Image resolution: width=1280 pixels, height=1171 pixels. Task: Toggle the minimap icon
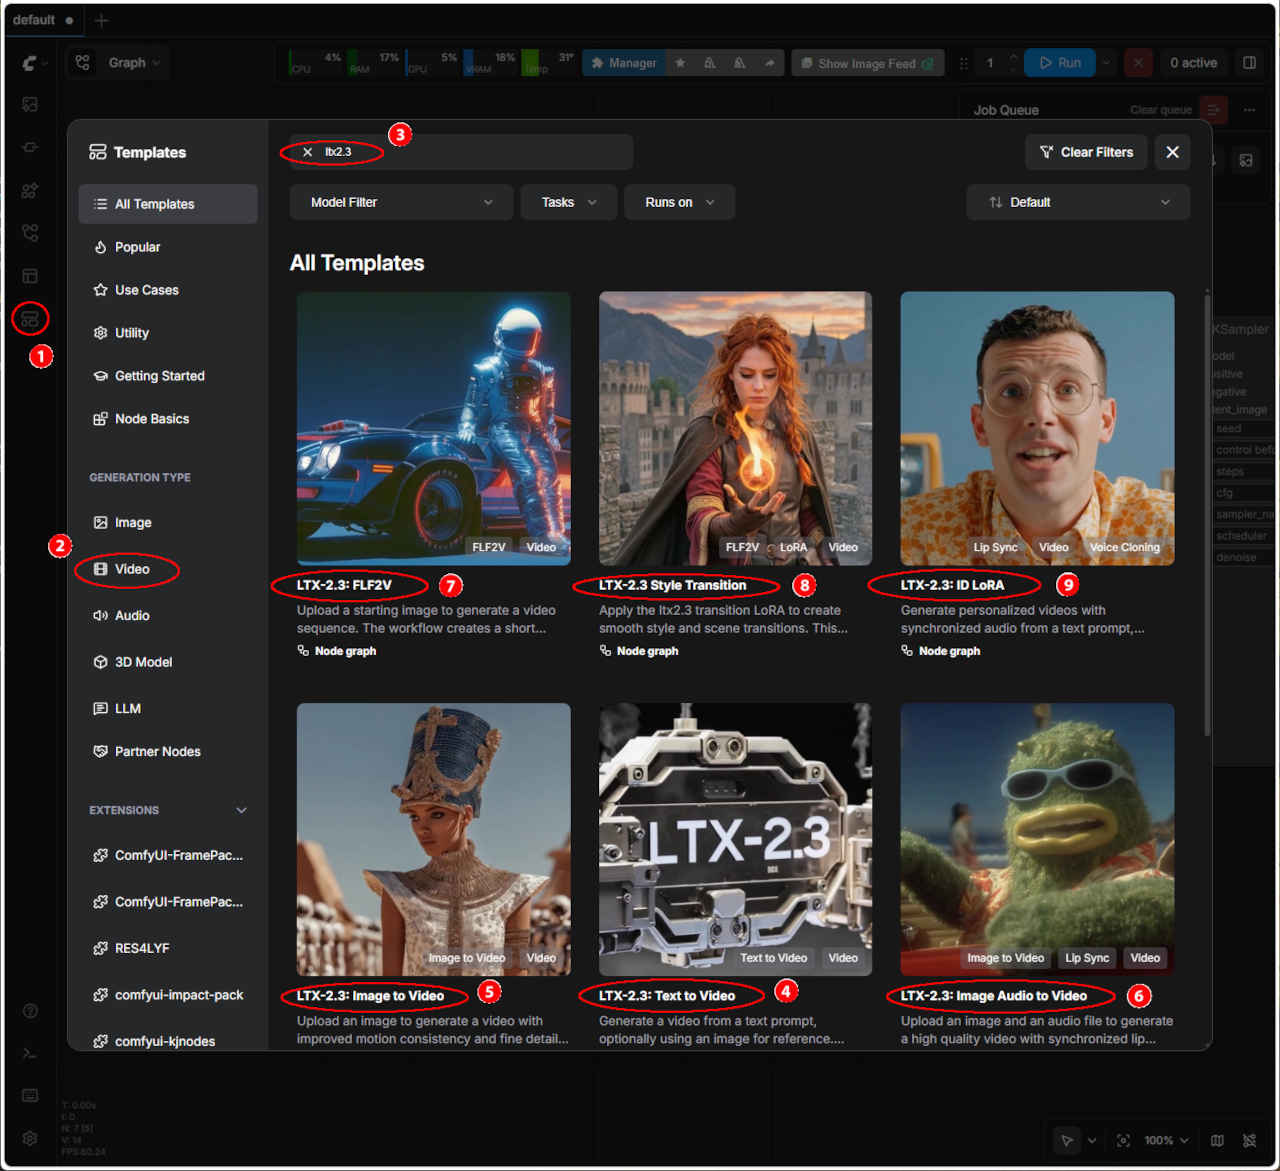1217,1140
